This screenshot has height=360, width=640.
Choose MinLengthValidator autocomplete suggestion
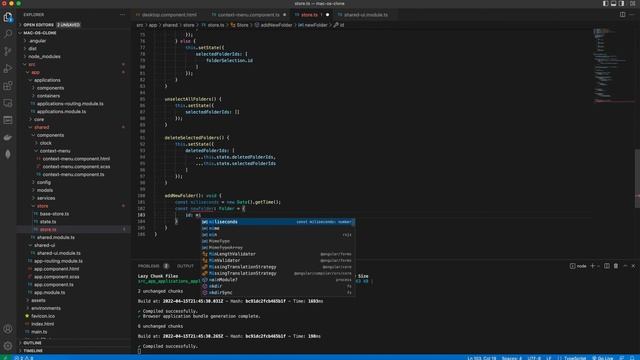(278, 254)
